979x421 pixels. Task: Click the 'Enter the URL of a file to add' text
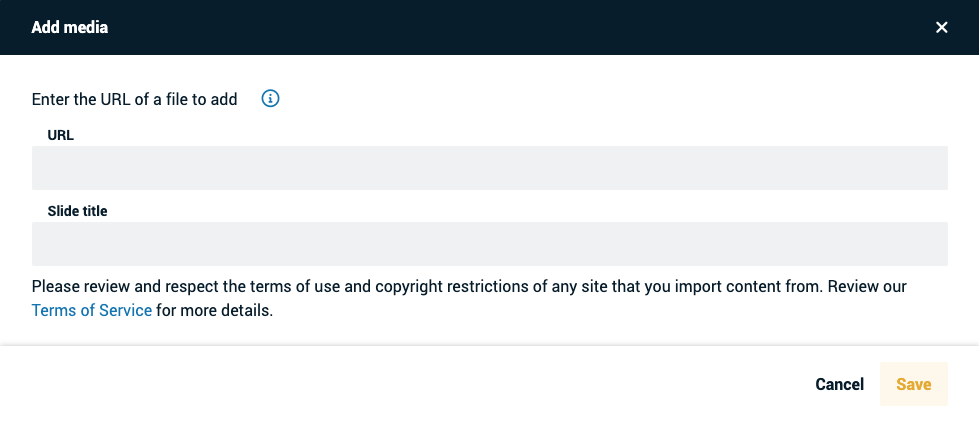click(134, 99)
